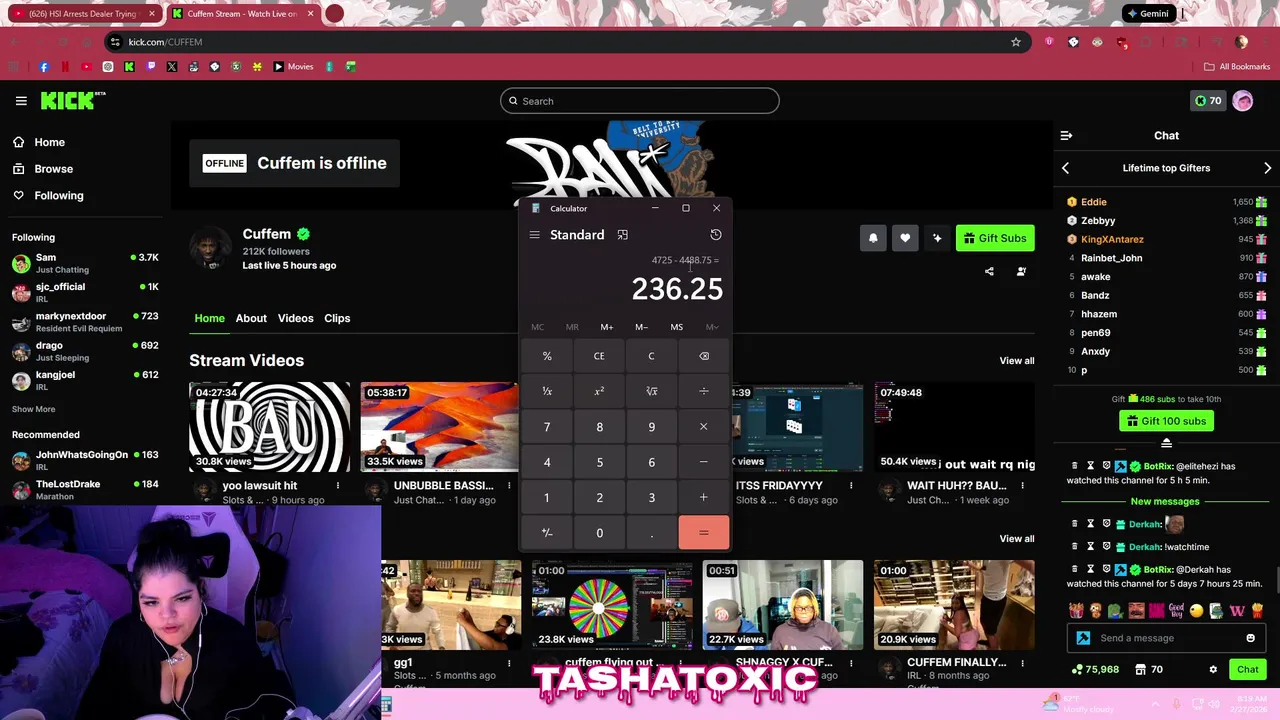
Task: Open View all for Stream Videos
Action: pos(1017,361)
